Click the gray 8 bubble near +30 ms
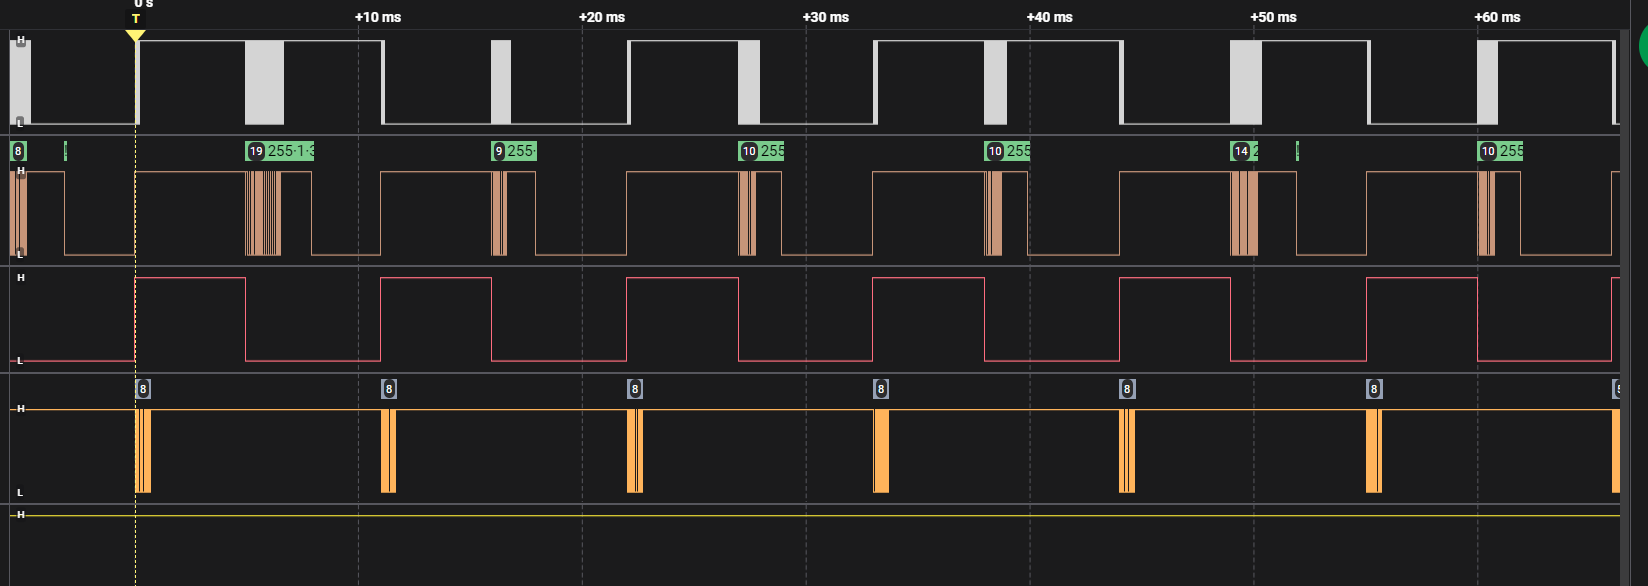This screenshot has height=586, width=1648. click(881, 389)
